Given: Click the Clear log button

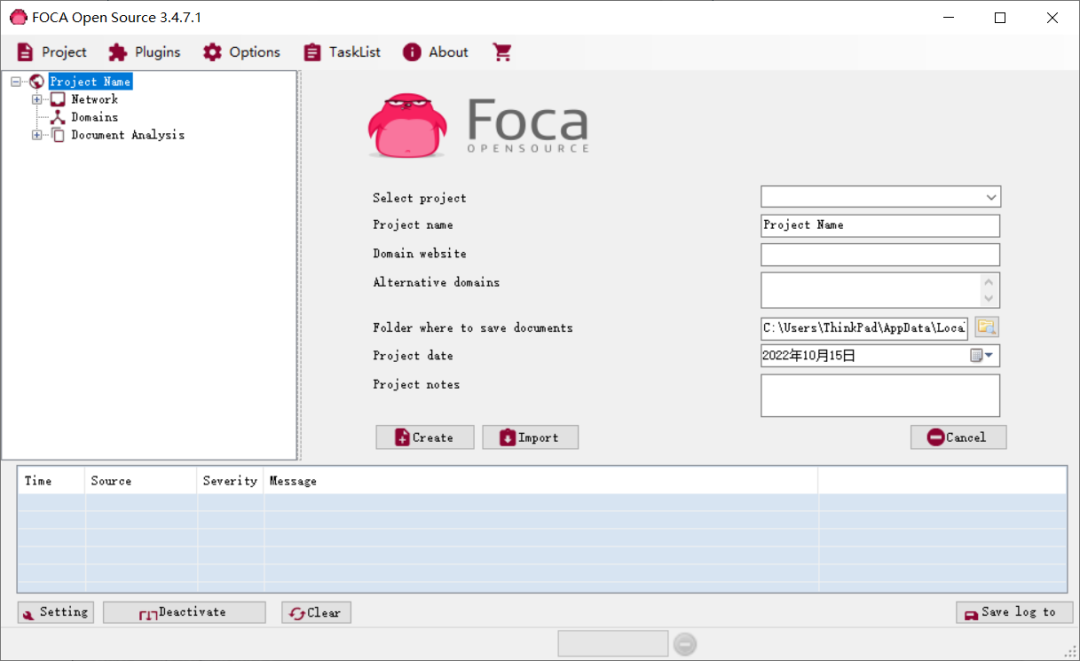Looking at the screenshot, I should [x=316, y=613].
